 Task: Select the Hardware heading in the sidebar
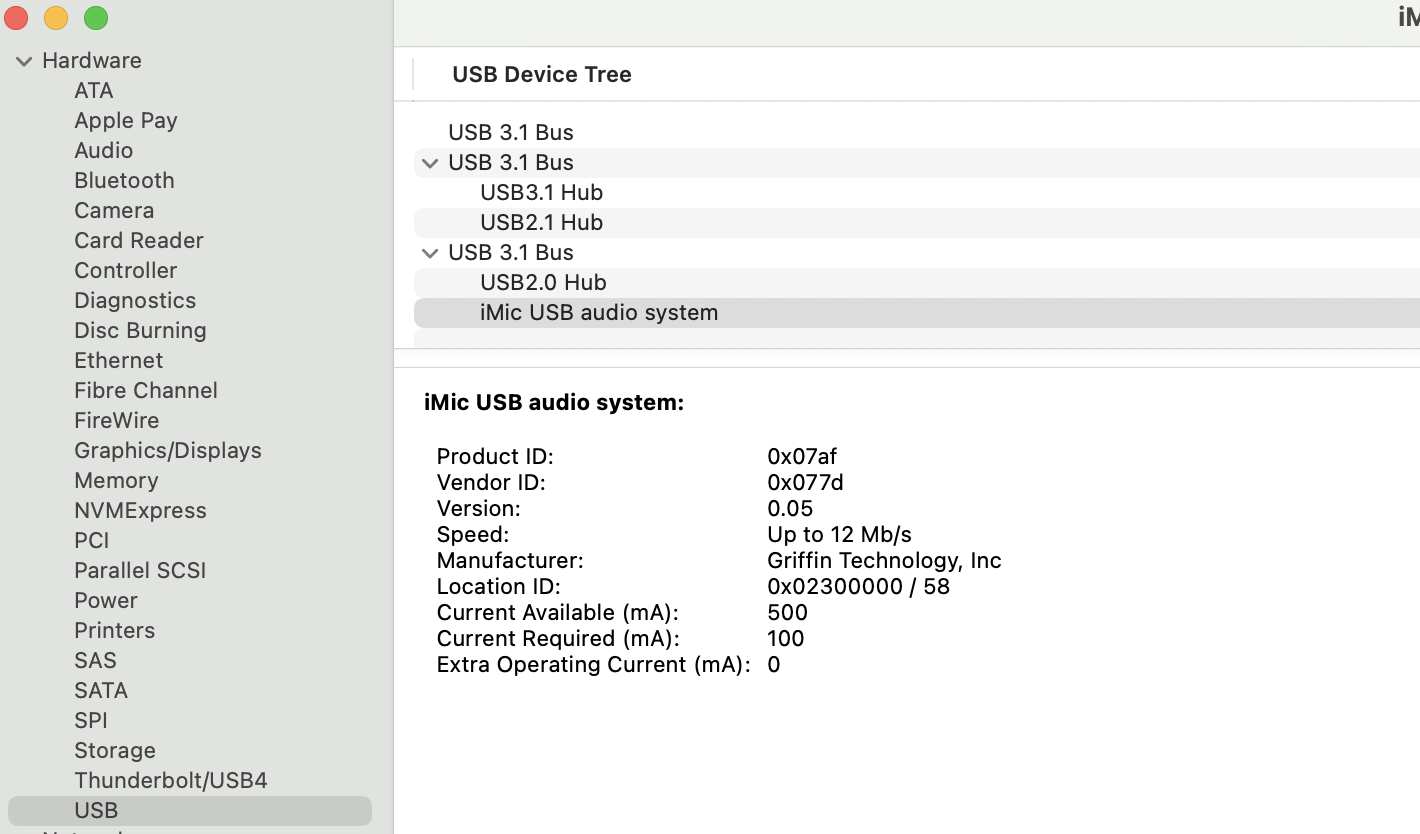92,60
